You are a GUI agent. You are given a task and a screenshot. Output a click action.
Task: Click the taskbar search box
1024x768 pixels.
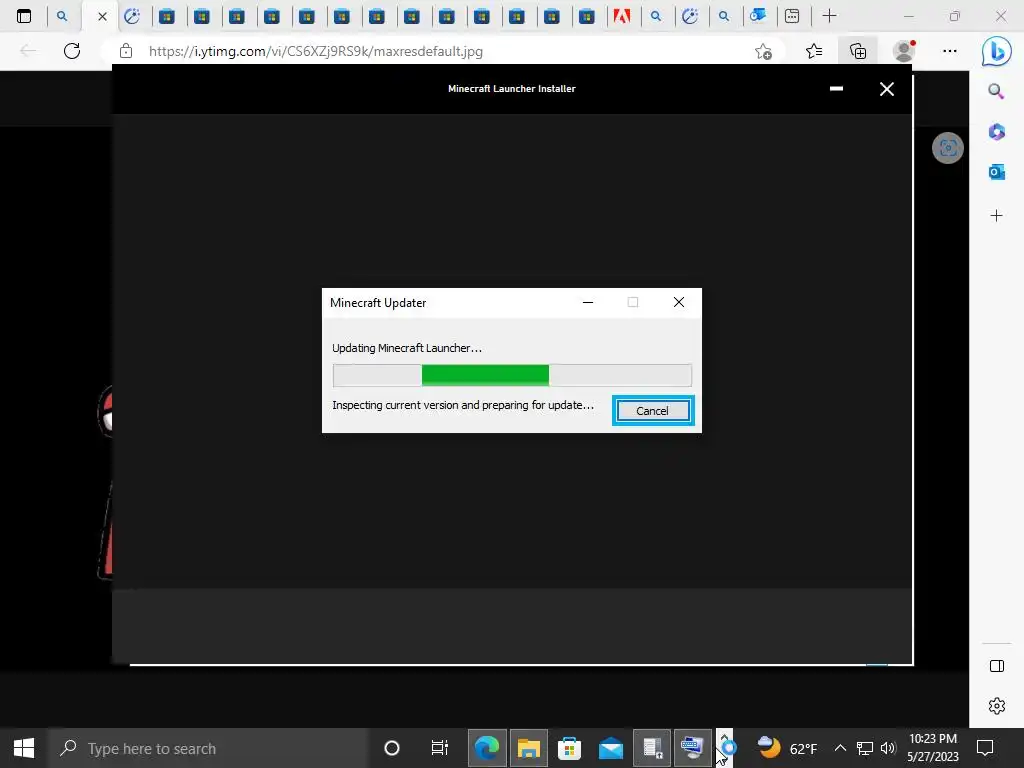coord(208,748)
